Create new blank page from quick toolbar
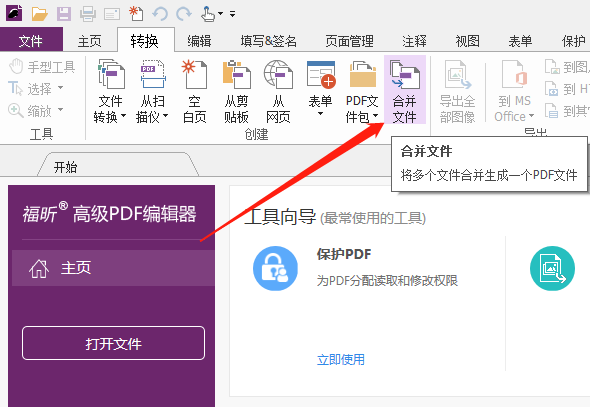The width and height of the screenshot is (590, 407). click(x=136, y=14)
